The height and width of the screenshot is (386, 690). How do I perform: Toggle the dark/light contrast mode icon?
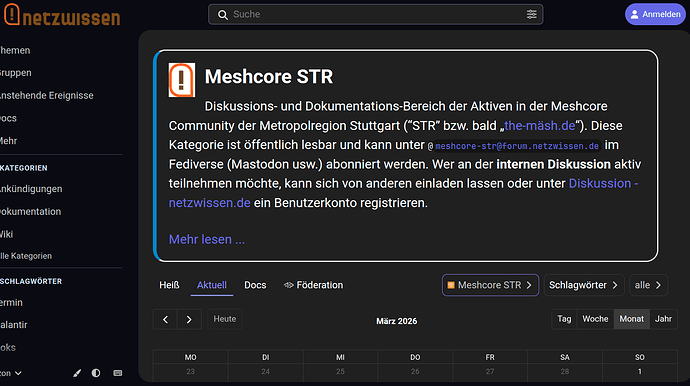point(96,373)
